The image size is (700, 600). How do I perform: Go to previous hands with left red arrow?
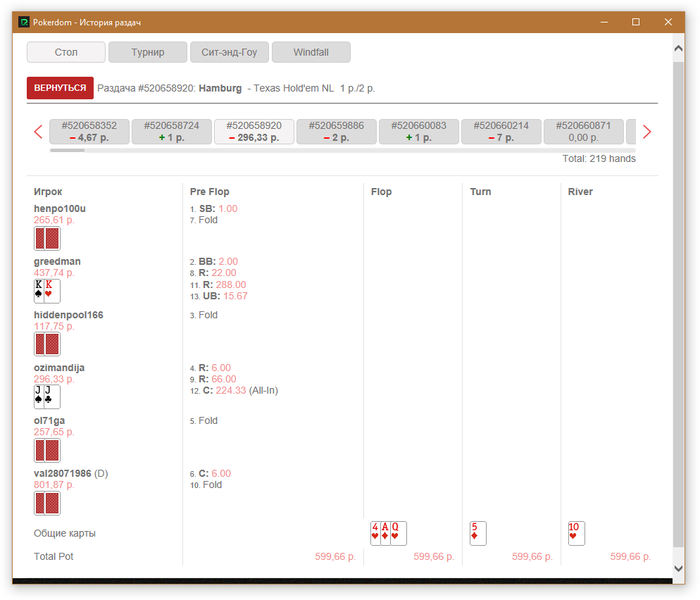click(38, 132)
